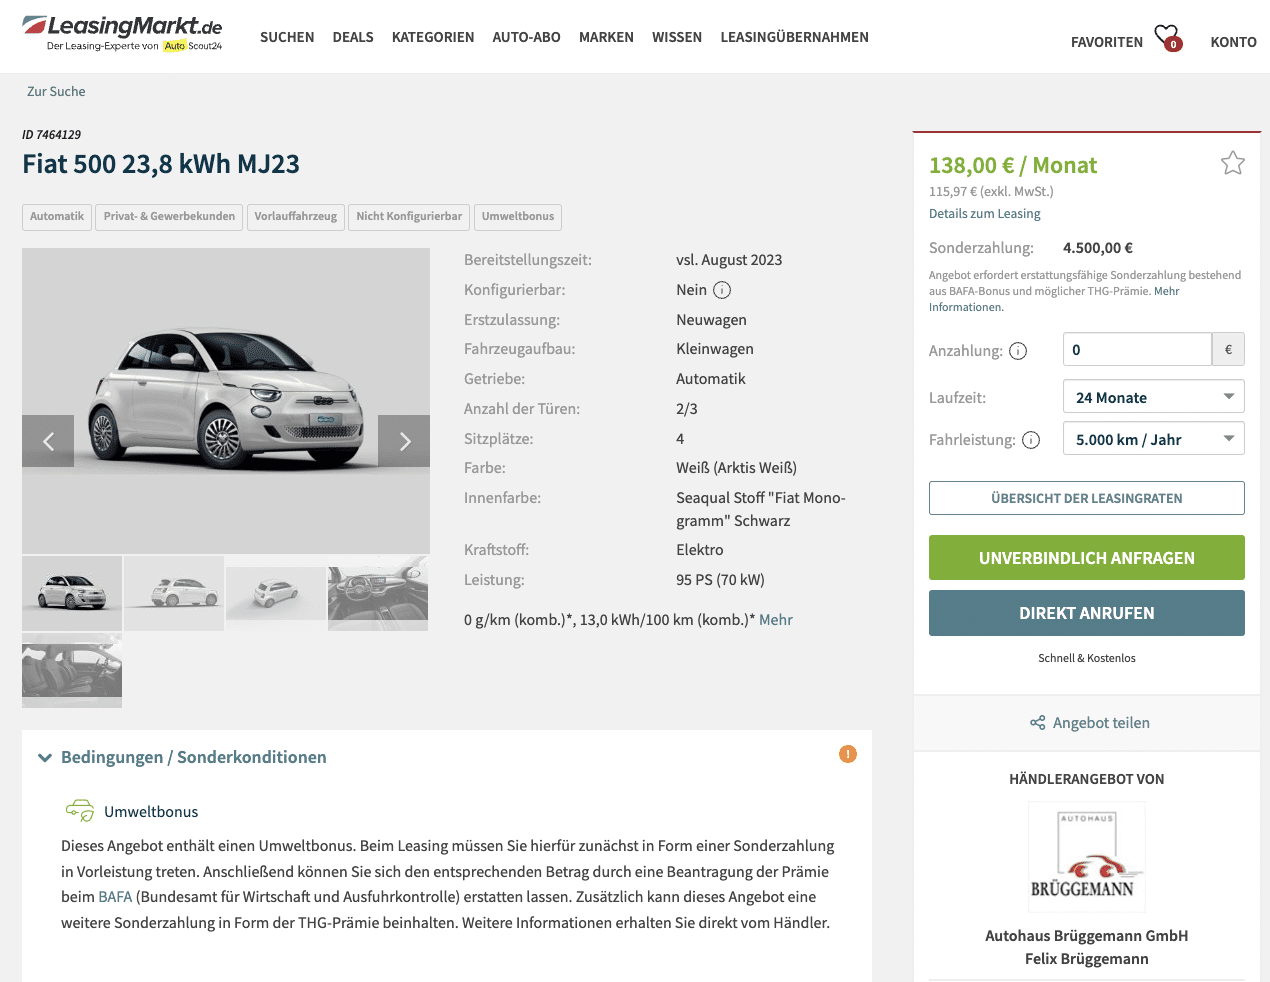Open WISSEN menu
Image resolution: width=1270 pixels, height=982 pixels.
[x=677, y=37]
